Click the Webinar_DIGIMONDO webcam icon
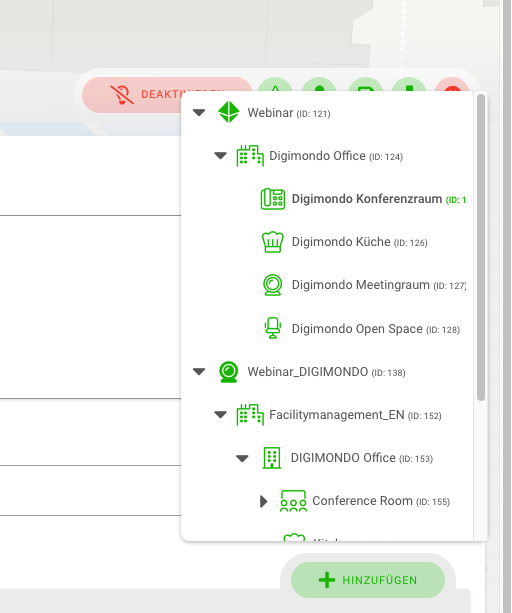The height and width of the screenshot is (613, 512). click(x=229, y=371)
